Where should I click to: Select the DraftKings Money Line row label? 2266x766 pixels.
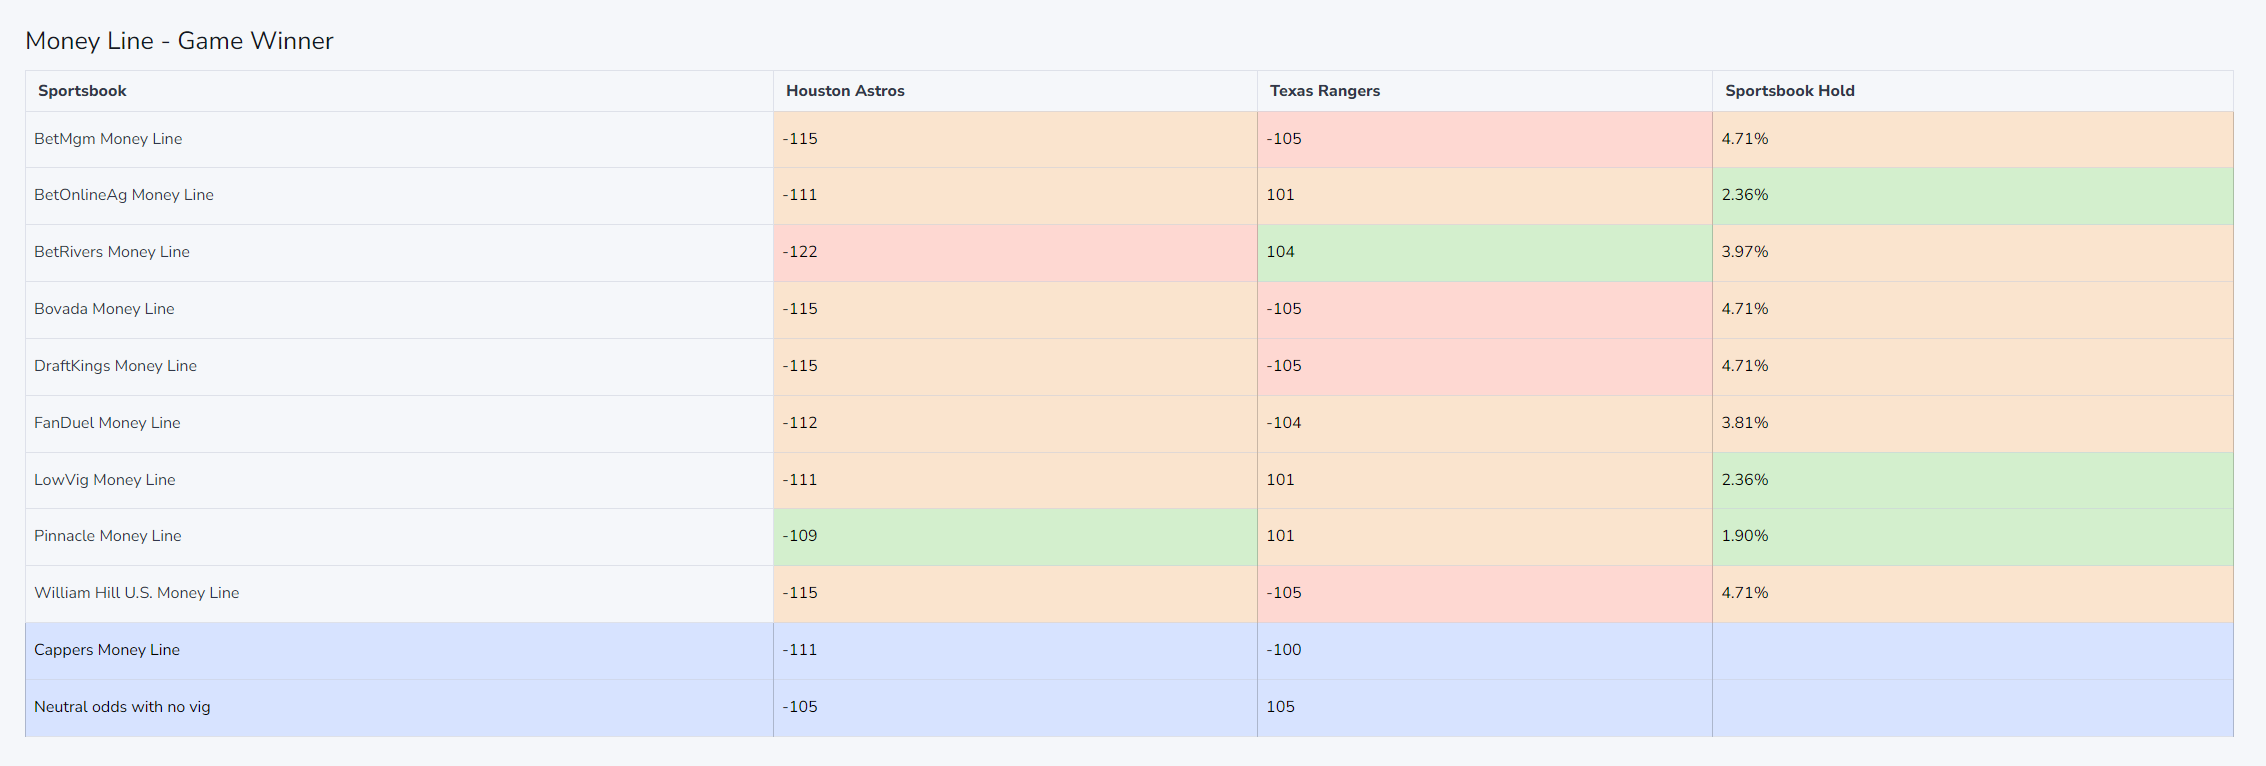click(115, 366)
